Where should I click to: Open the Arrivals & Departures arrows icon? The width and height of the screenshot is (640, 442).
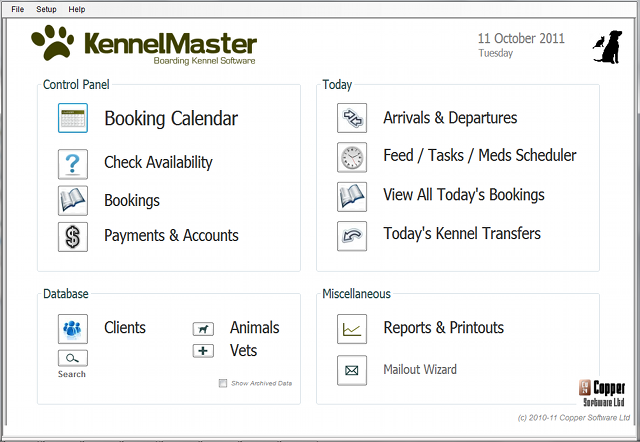(352, 118)
